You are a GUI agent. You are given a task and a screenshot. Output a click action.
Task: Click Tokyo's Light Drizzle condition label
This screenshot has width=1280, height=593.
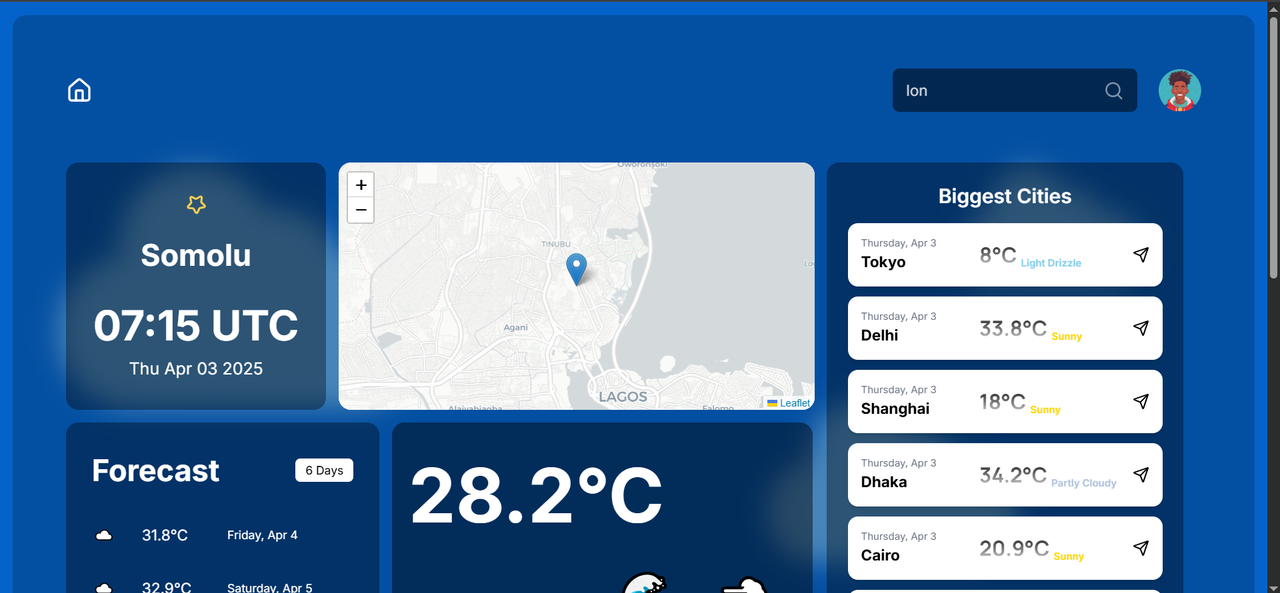tap(1051, 263)
